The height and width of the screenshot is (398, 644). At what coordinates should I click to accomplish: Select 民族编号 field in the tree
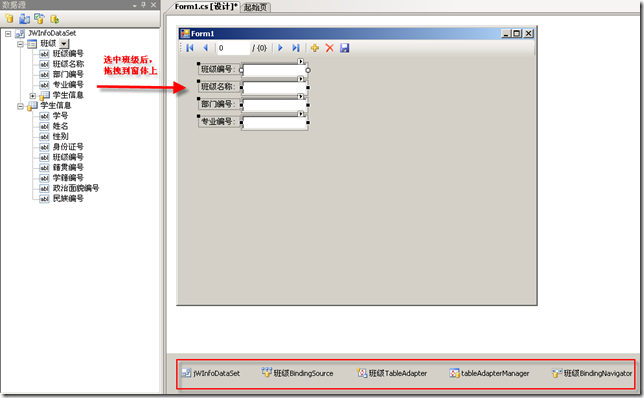pos(68,198)
